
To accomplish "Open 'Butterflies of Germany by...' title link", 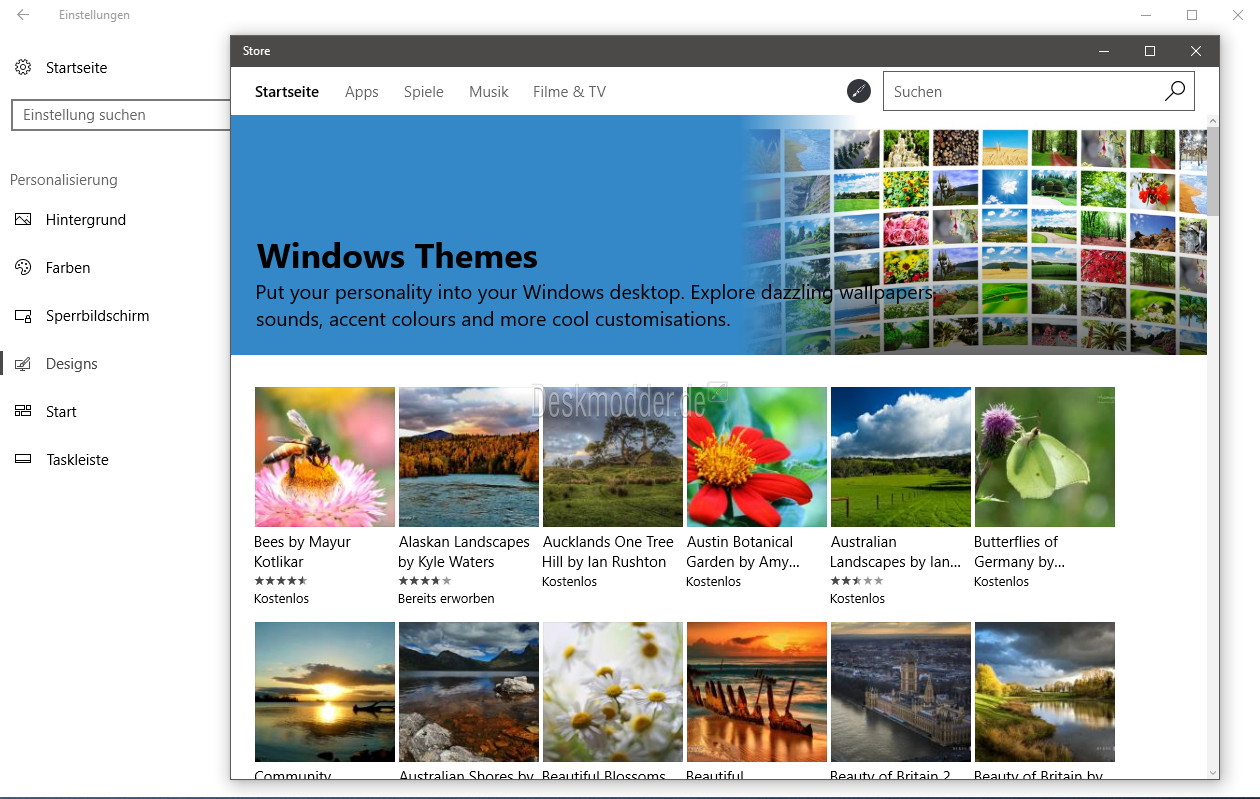I will coord(1020,552).
